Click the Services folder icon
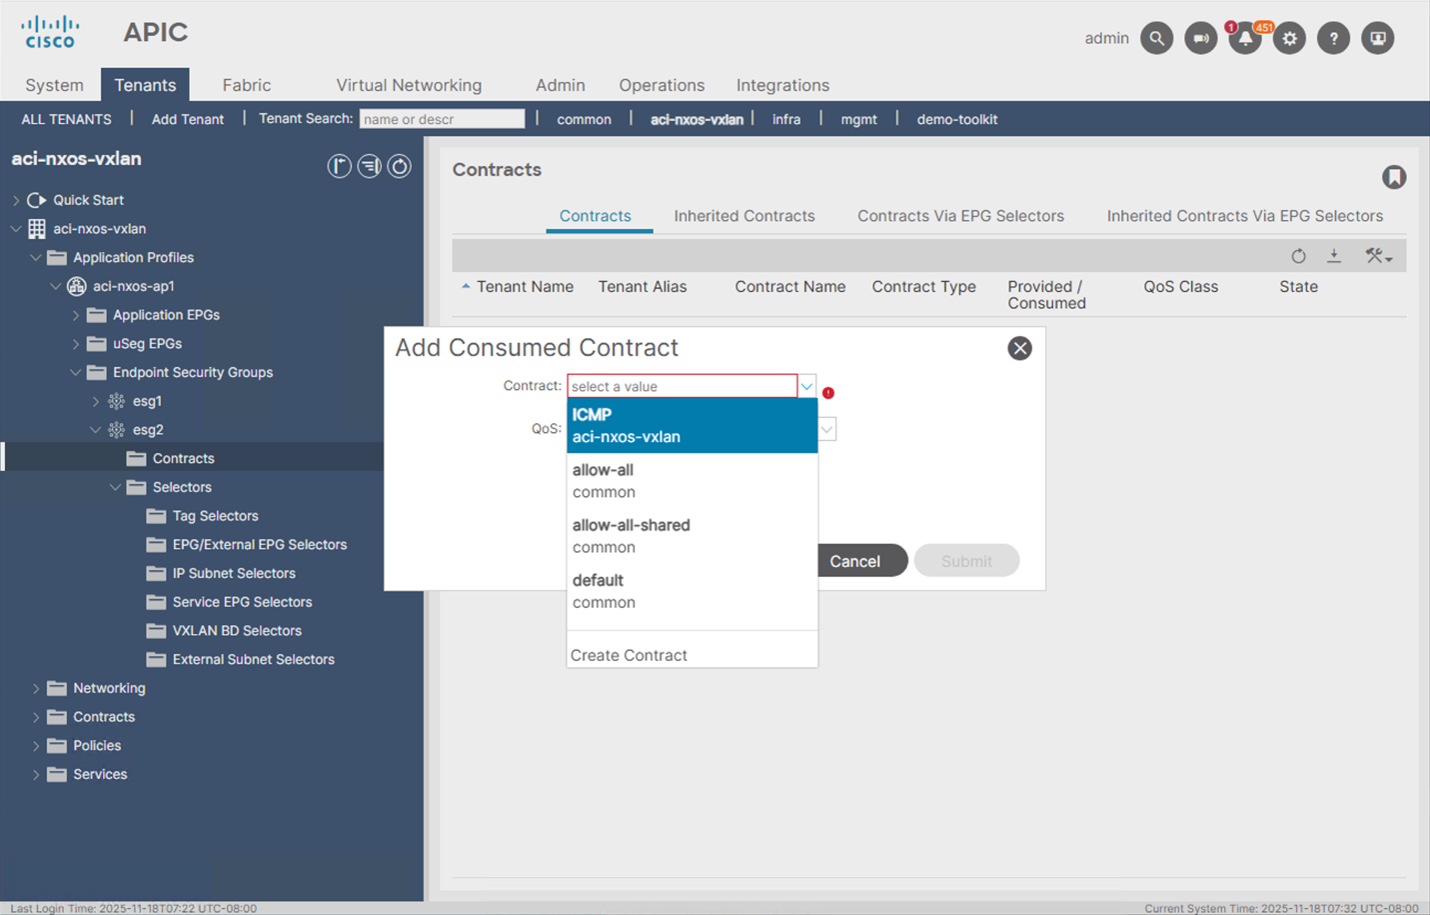 click(57, 774)
